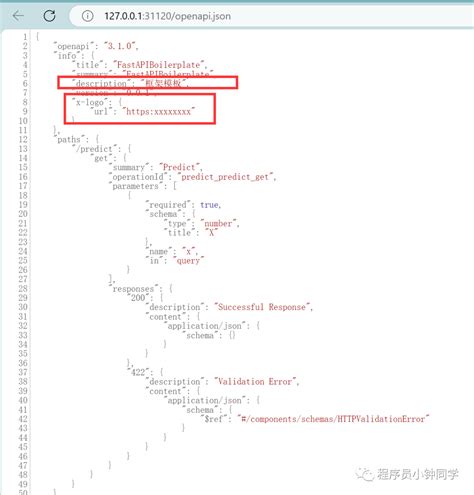Select the summary value "Predict"
Screen dimensions: 474x495
pyautogui.click(x=179, y=167)
